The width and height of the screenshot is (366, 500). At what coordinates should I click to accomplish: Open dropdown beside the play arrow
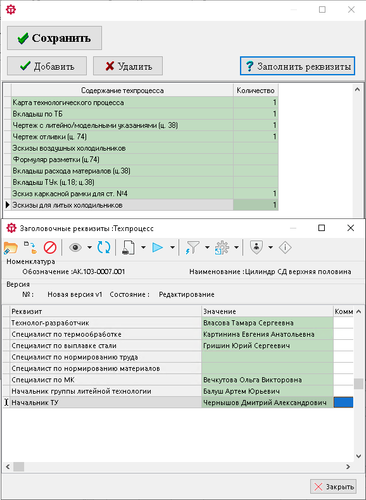click(172, 248)
